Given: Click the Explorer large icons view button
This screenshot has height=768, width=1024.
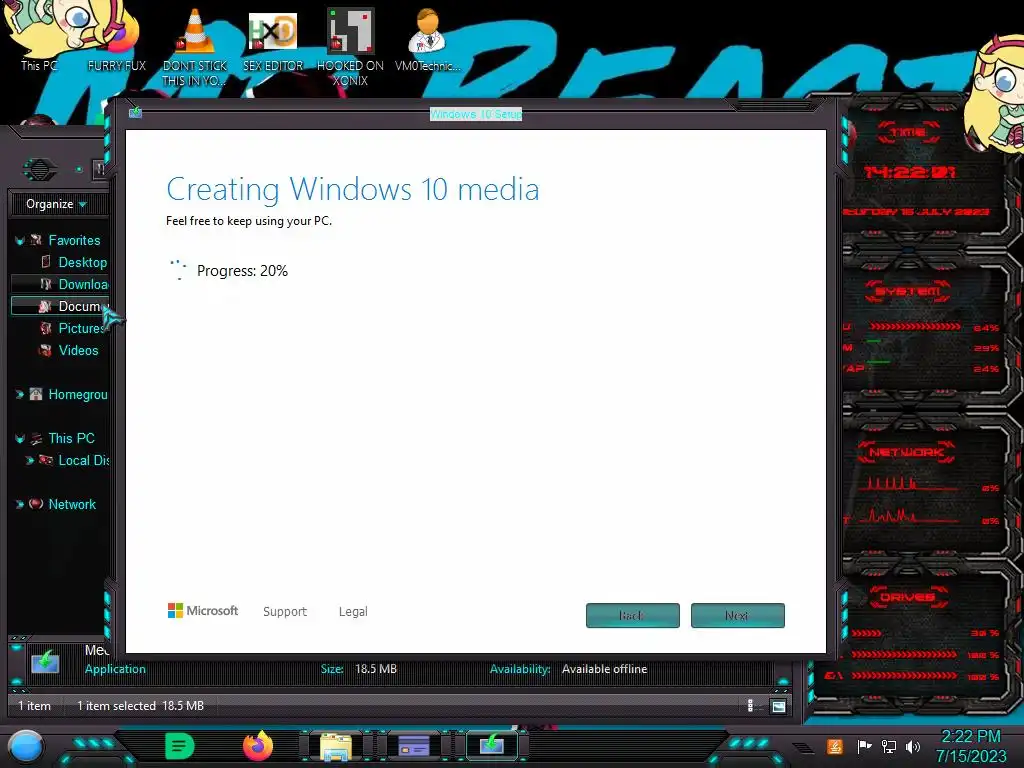Looking at the screenshot, I should [x=778, y=706].
